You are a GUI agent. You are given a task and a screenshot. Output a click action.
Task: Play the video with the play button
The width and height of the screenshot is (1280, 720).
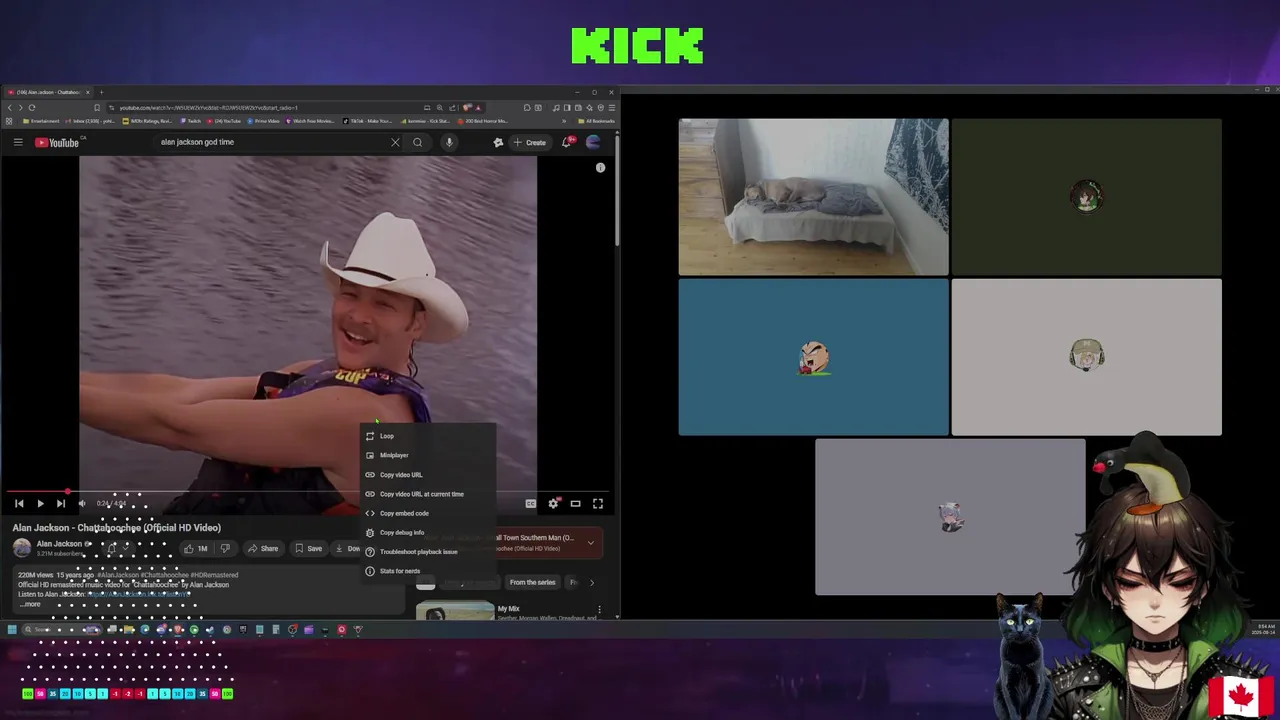coord(40,504)
